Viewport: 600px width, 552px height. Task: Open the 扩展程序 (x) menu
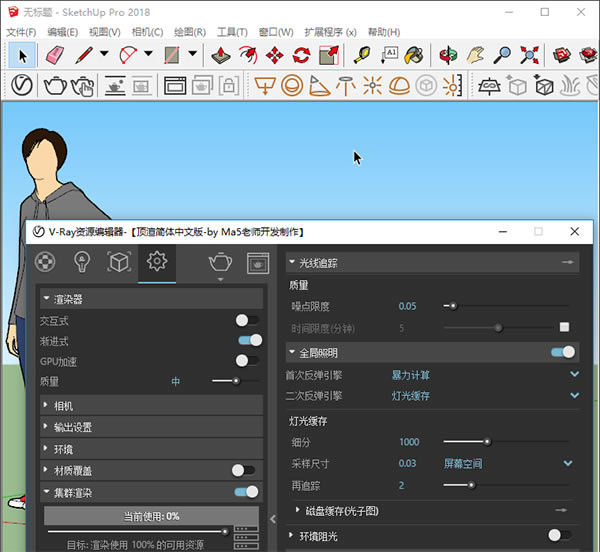(x=330, y=32)
